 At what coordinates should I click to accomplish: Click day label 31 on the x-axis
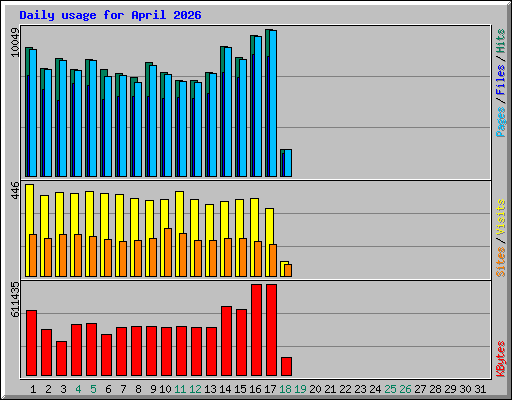click(480, 389)
